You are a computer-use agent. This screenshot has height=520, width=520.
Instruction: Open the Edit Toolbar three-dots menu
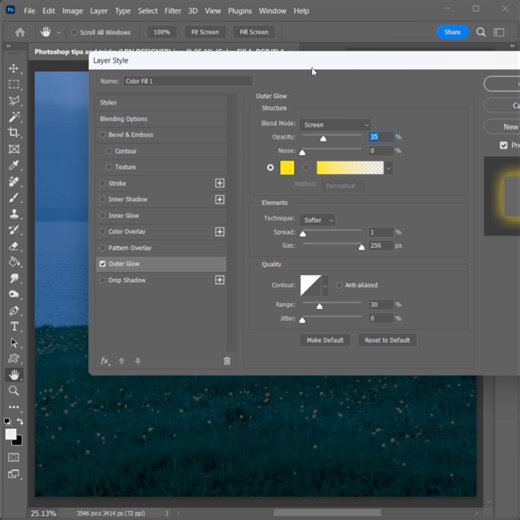click(14, 407)
